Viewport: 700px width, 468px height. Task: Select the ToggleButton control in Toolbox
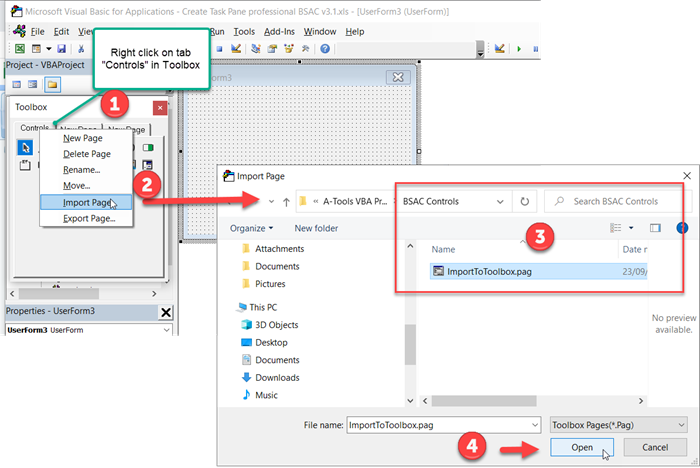pos(148,147)
